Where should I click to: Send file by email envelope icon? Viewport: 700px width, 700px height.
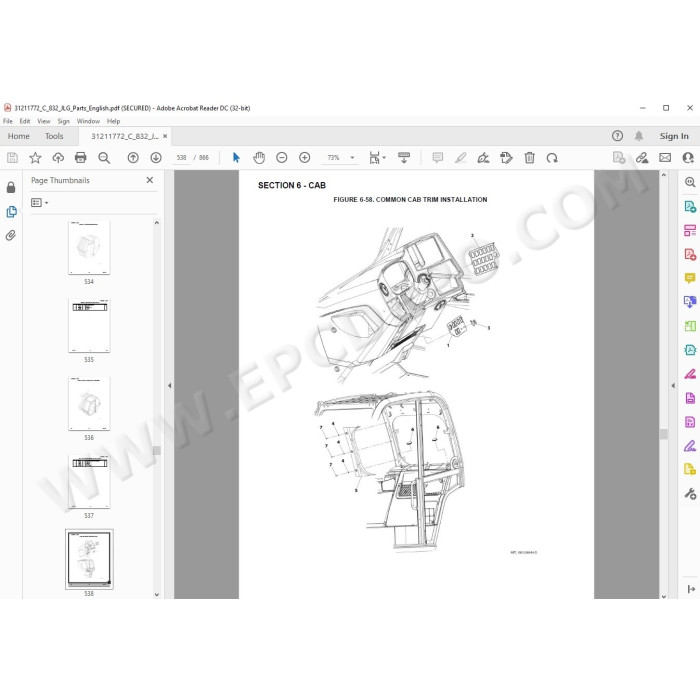coord(665,158)
